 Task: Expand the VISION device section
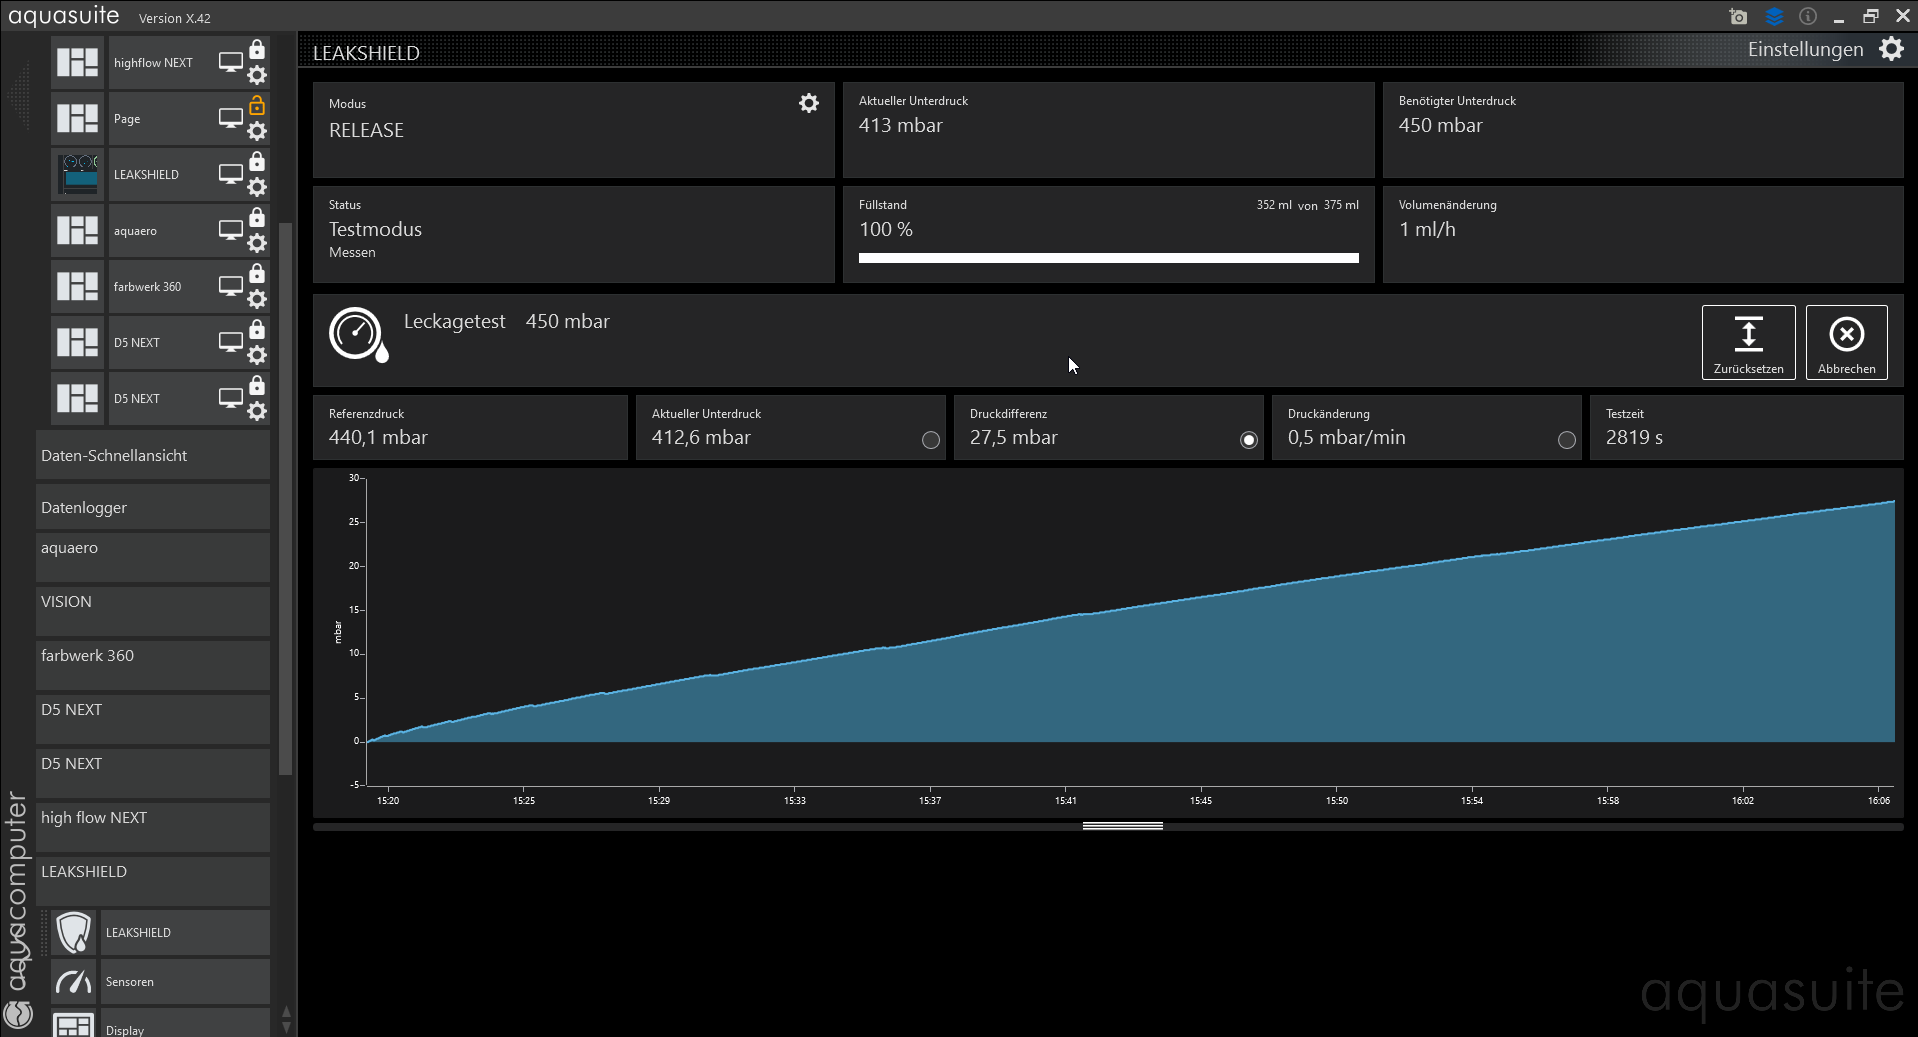[x=153, y=611]
